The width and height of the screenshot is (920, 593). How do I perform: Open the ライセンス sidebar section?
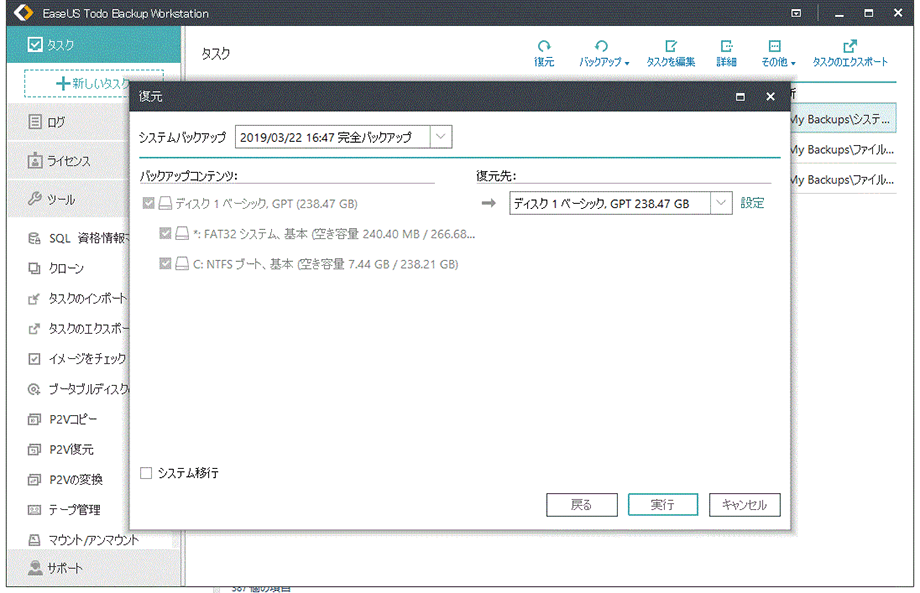pos(68,161)
